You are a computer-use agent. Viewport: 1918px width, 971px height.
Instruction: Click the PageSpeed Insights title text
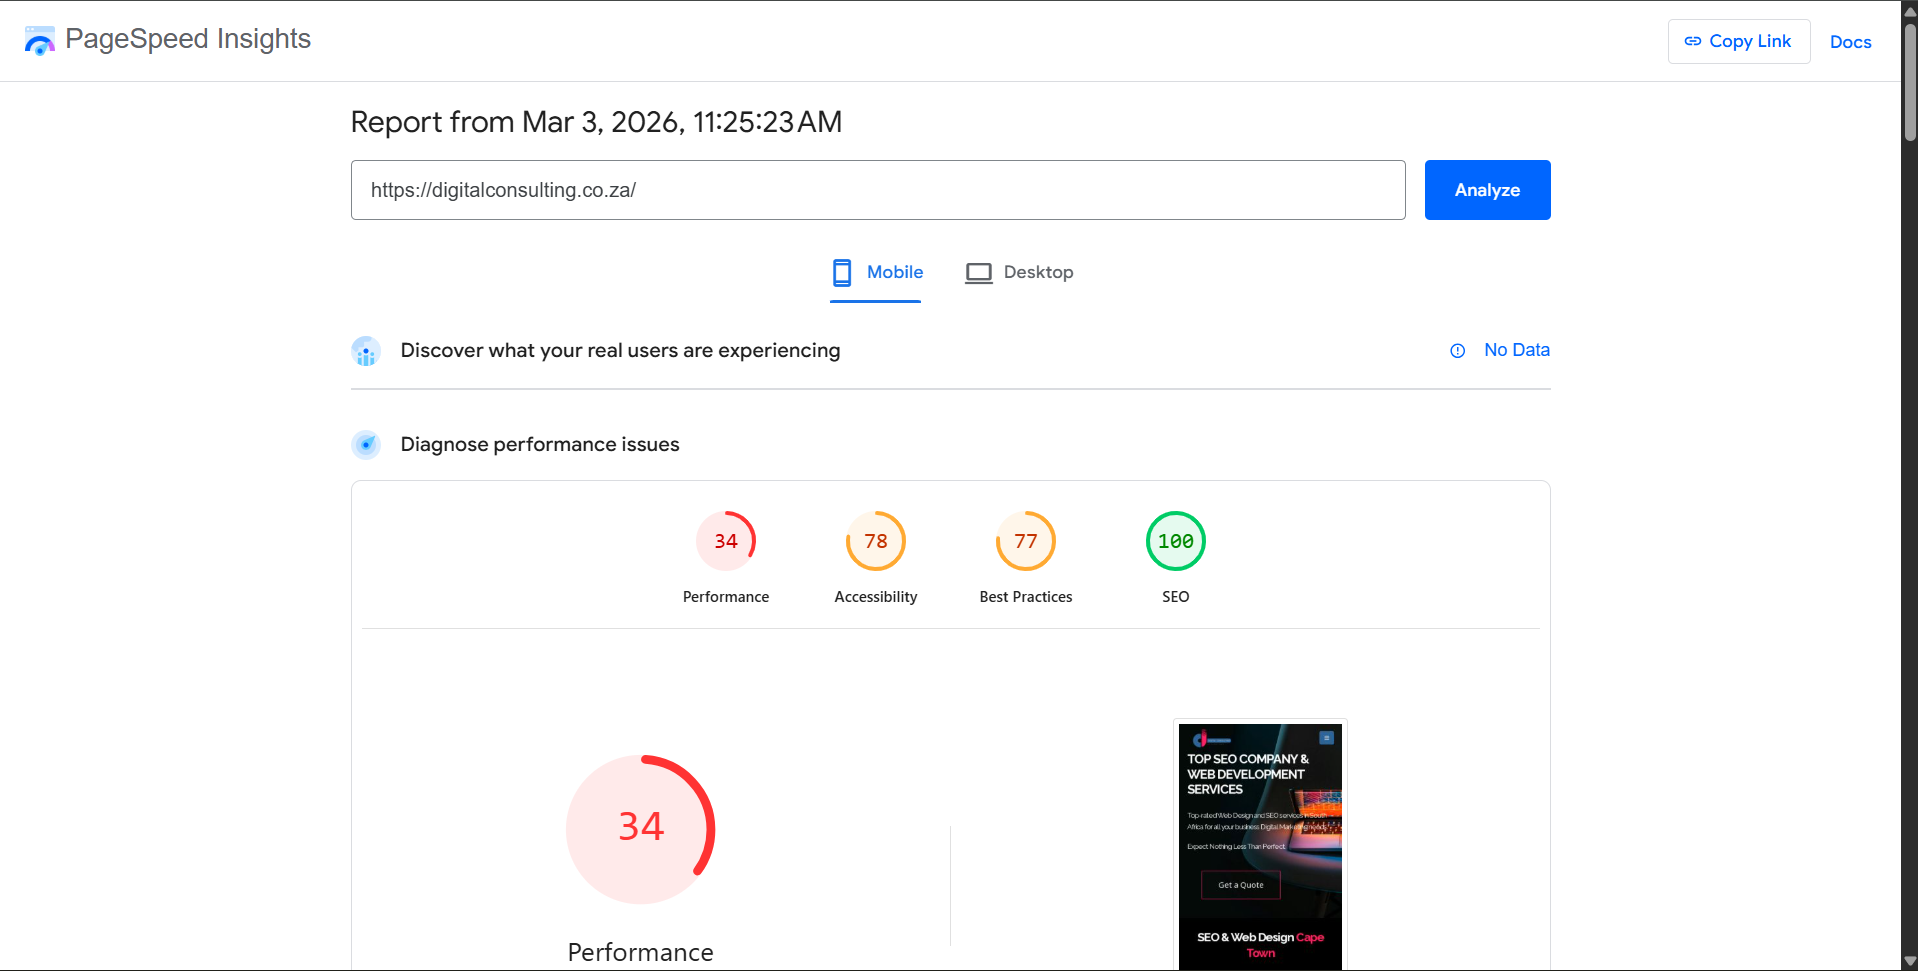click(x=188, y=39)
